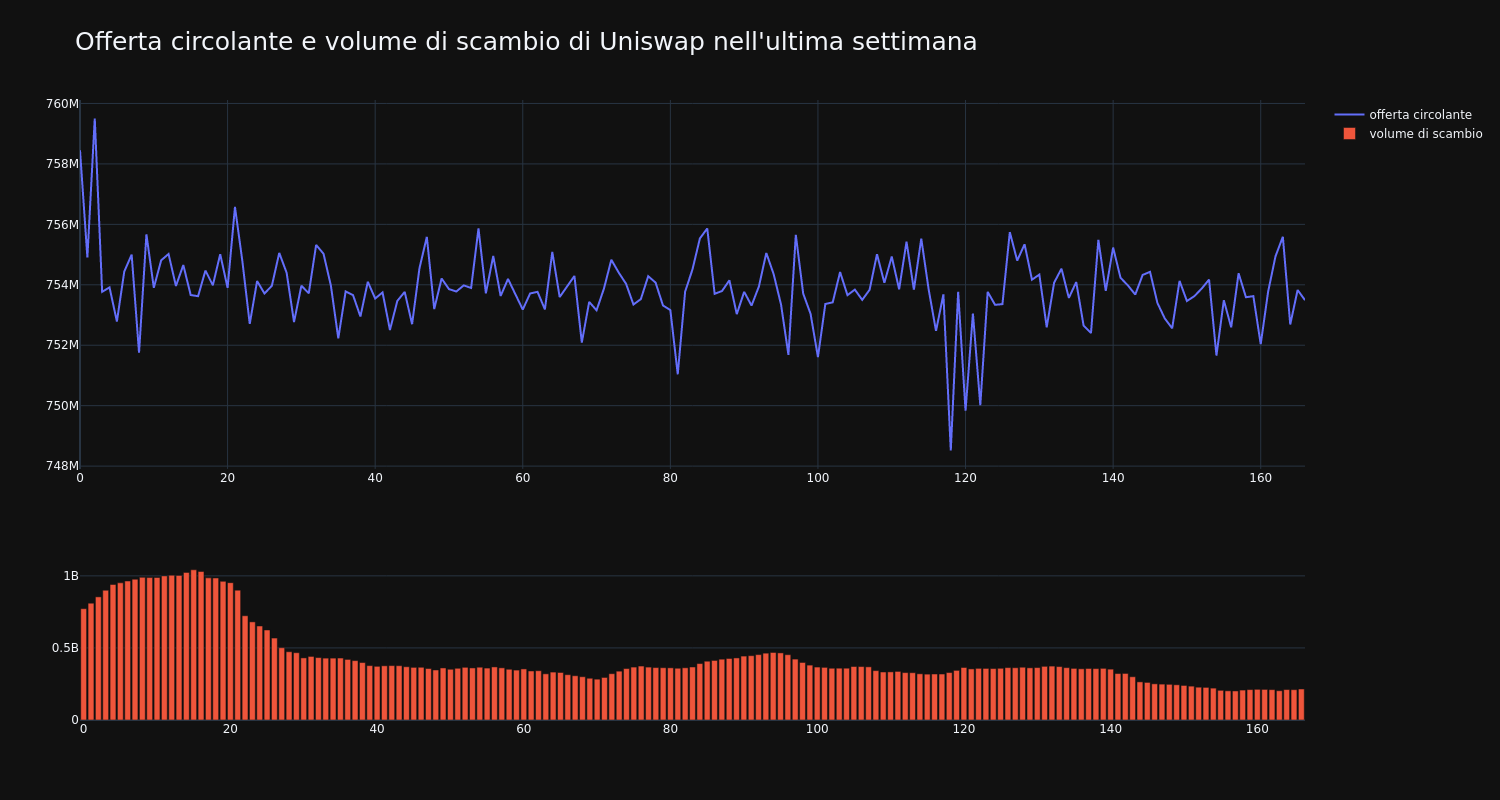This screenshot has width=1500, height=800.
Task: Click x-axis label 160 under bar chart
Action: [1257, 729]
